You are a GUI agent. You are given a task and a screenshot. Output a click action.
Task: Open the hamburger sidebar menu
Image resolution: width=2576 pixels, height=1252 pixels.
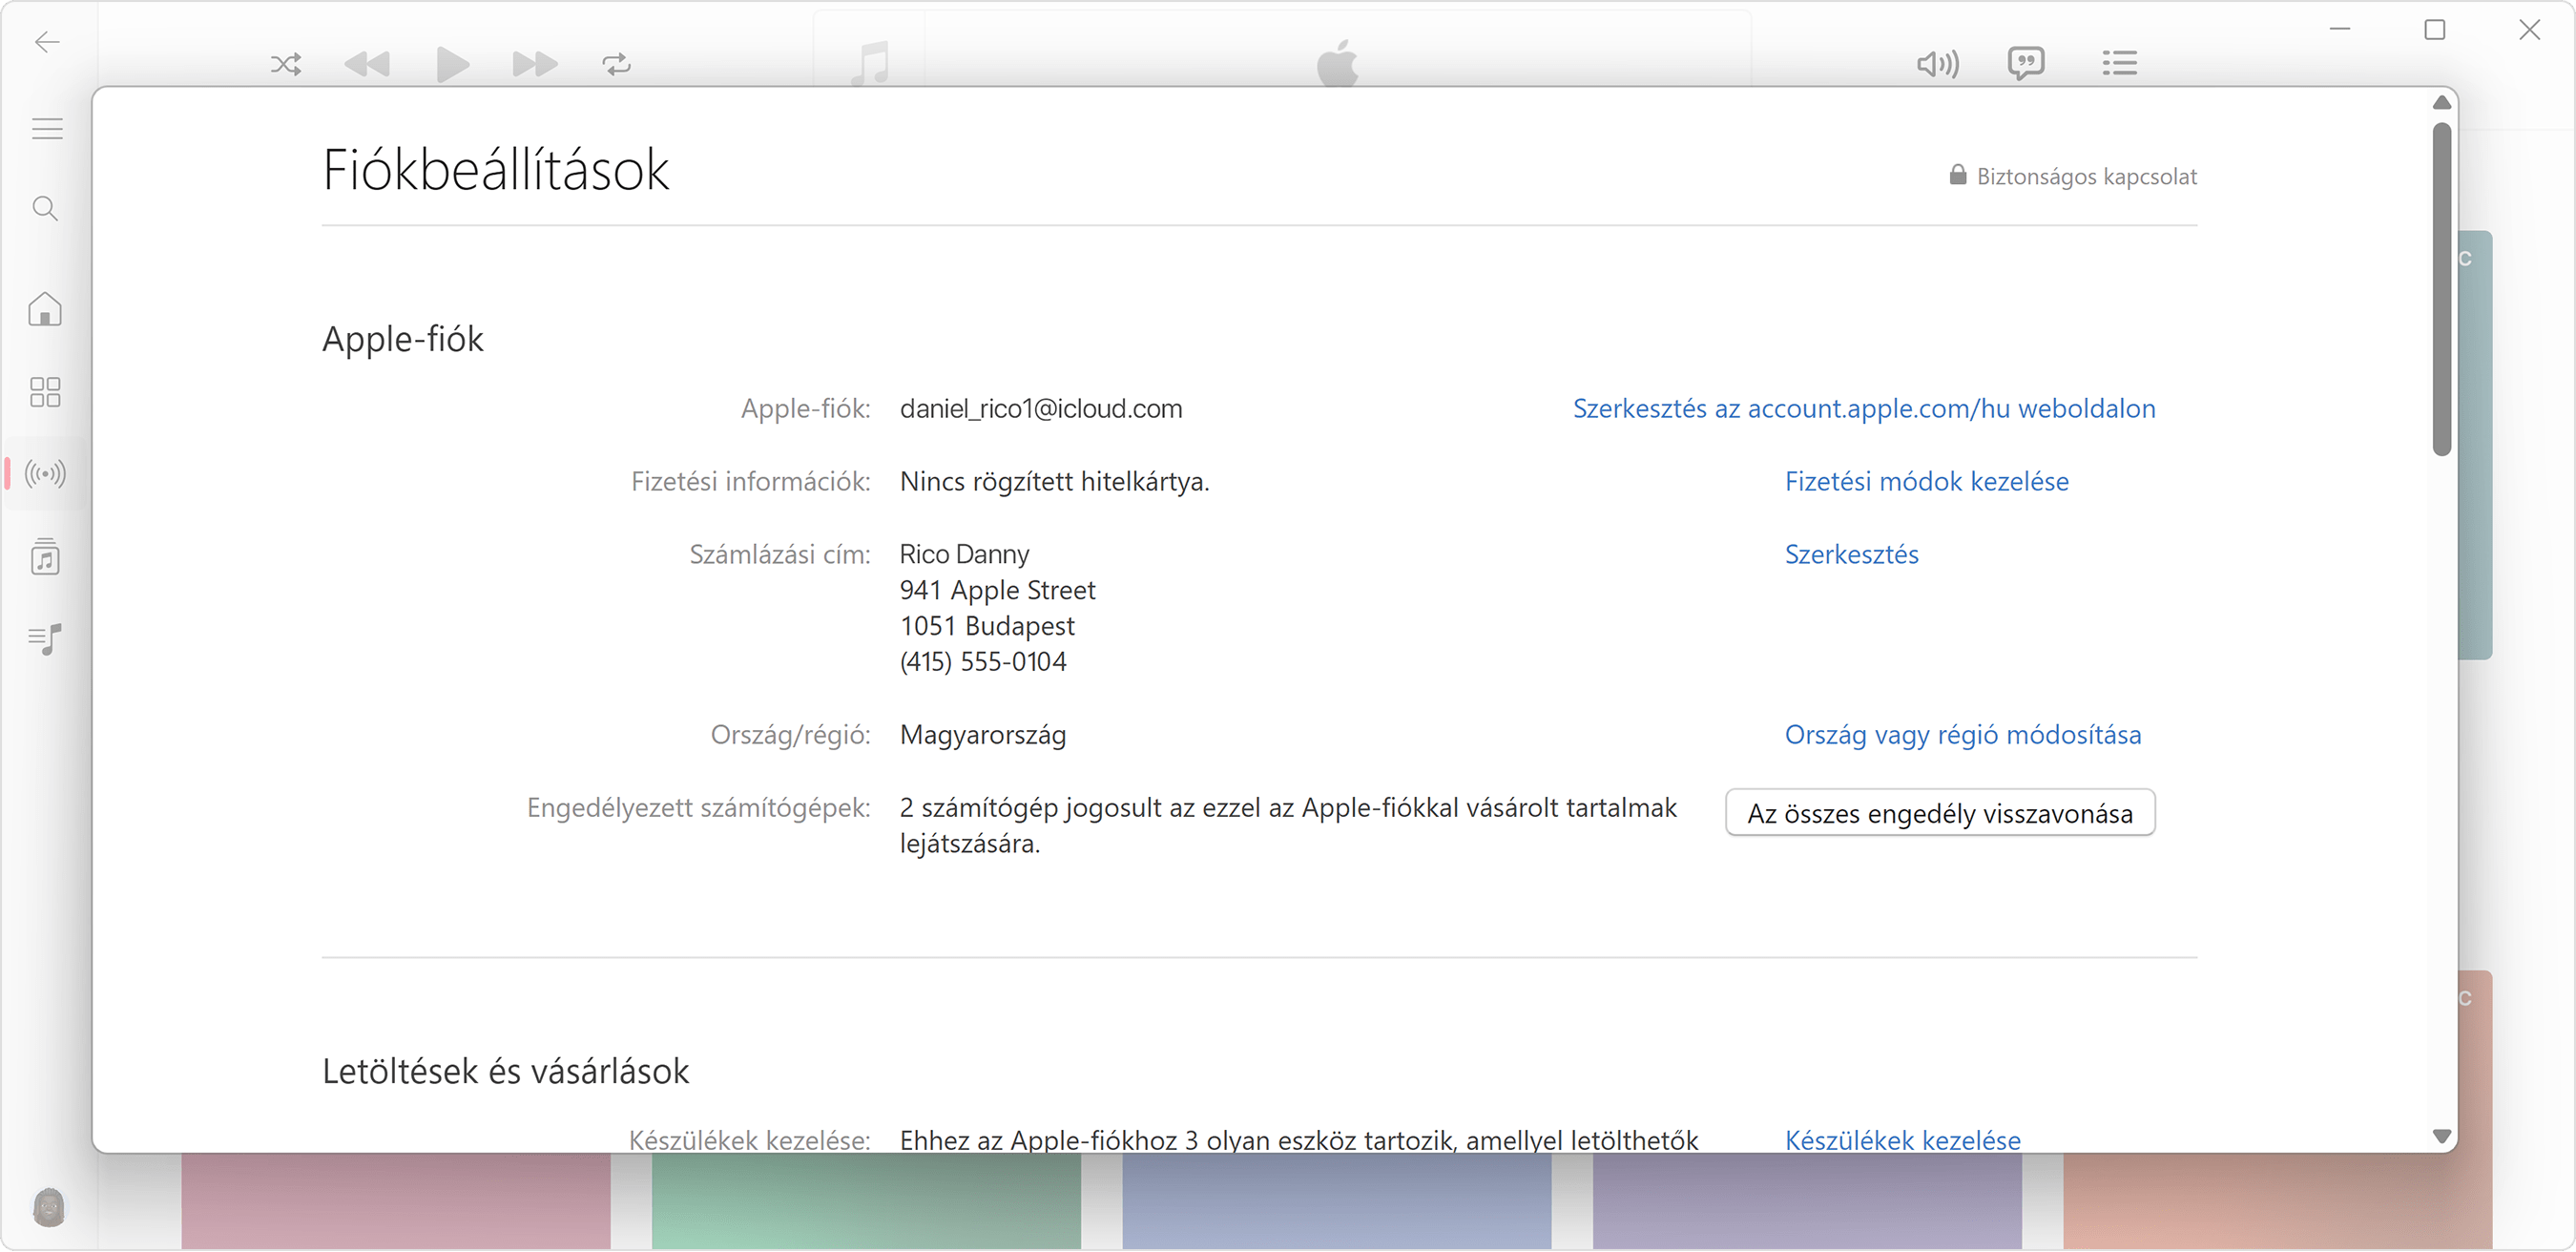[47, 129]
